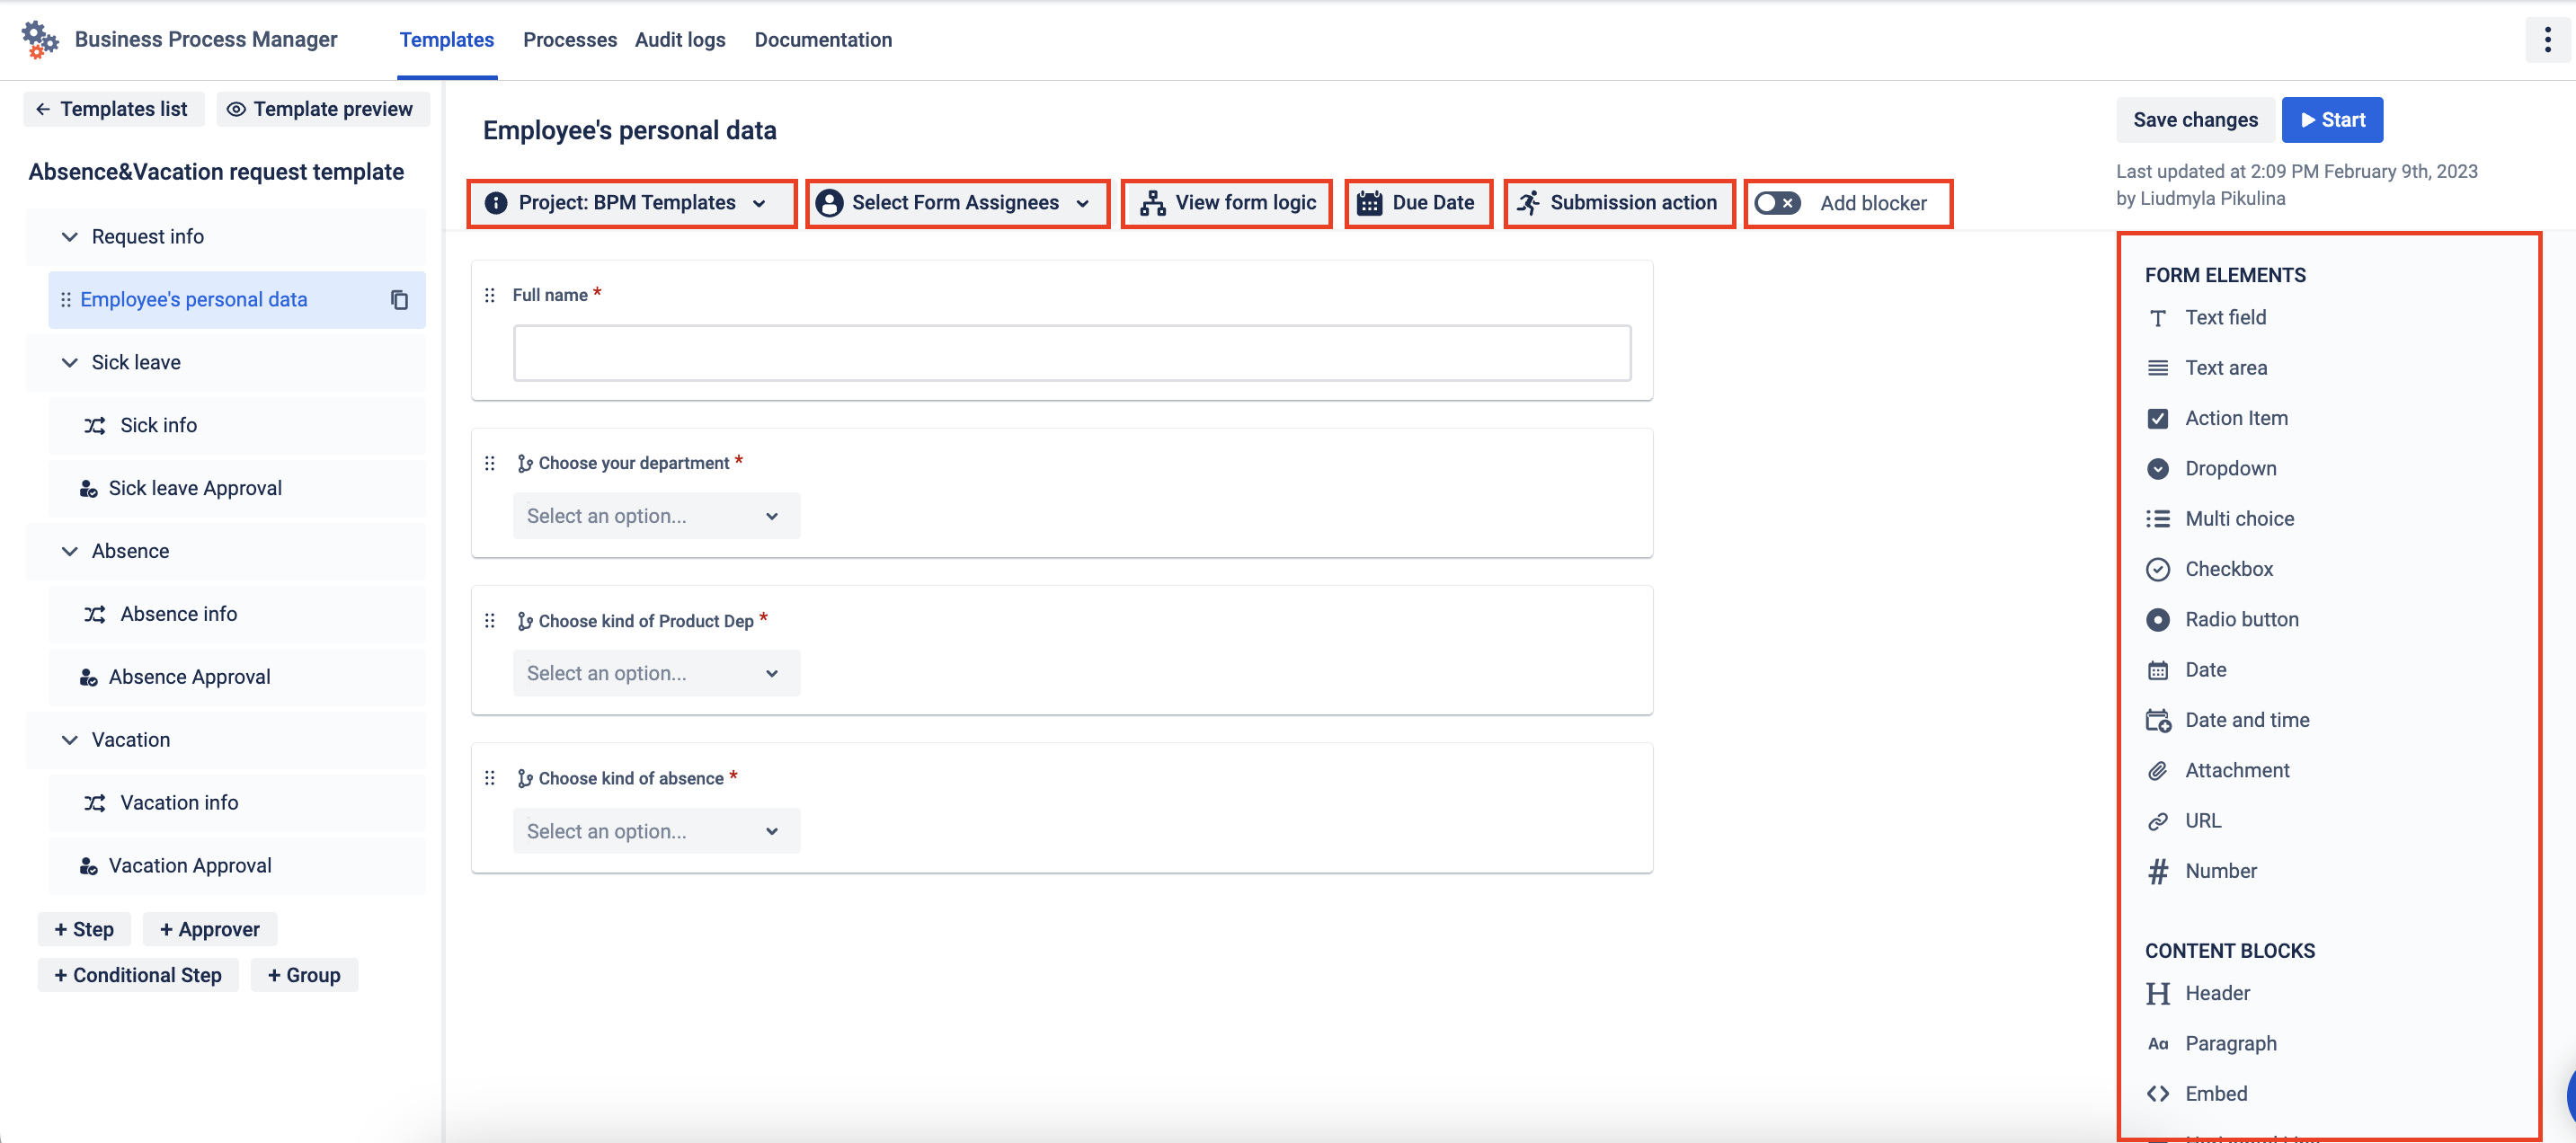Add a Date and time form element
The width and height of the screenshot is (2576, 1143).
2246,720
